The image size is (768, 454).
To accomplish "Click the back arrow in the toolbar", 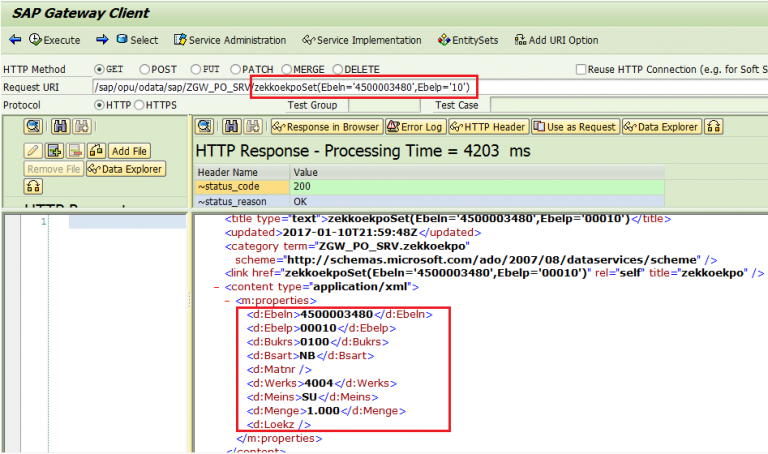I will pos(14,40).
